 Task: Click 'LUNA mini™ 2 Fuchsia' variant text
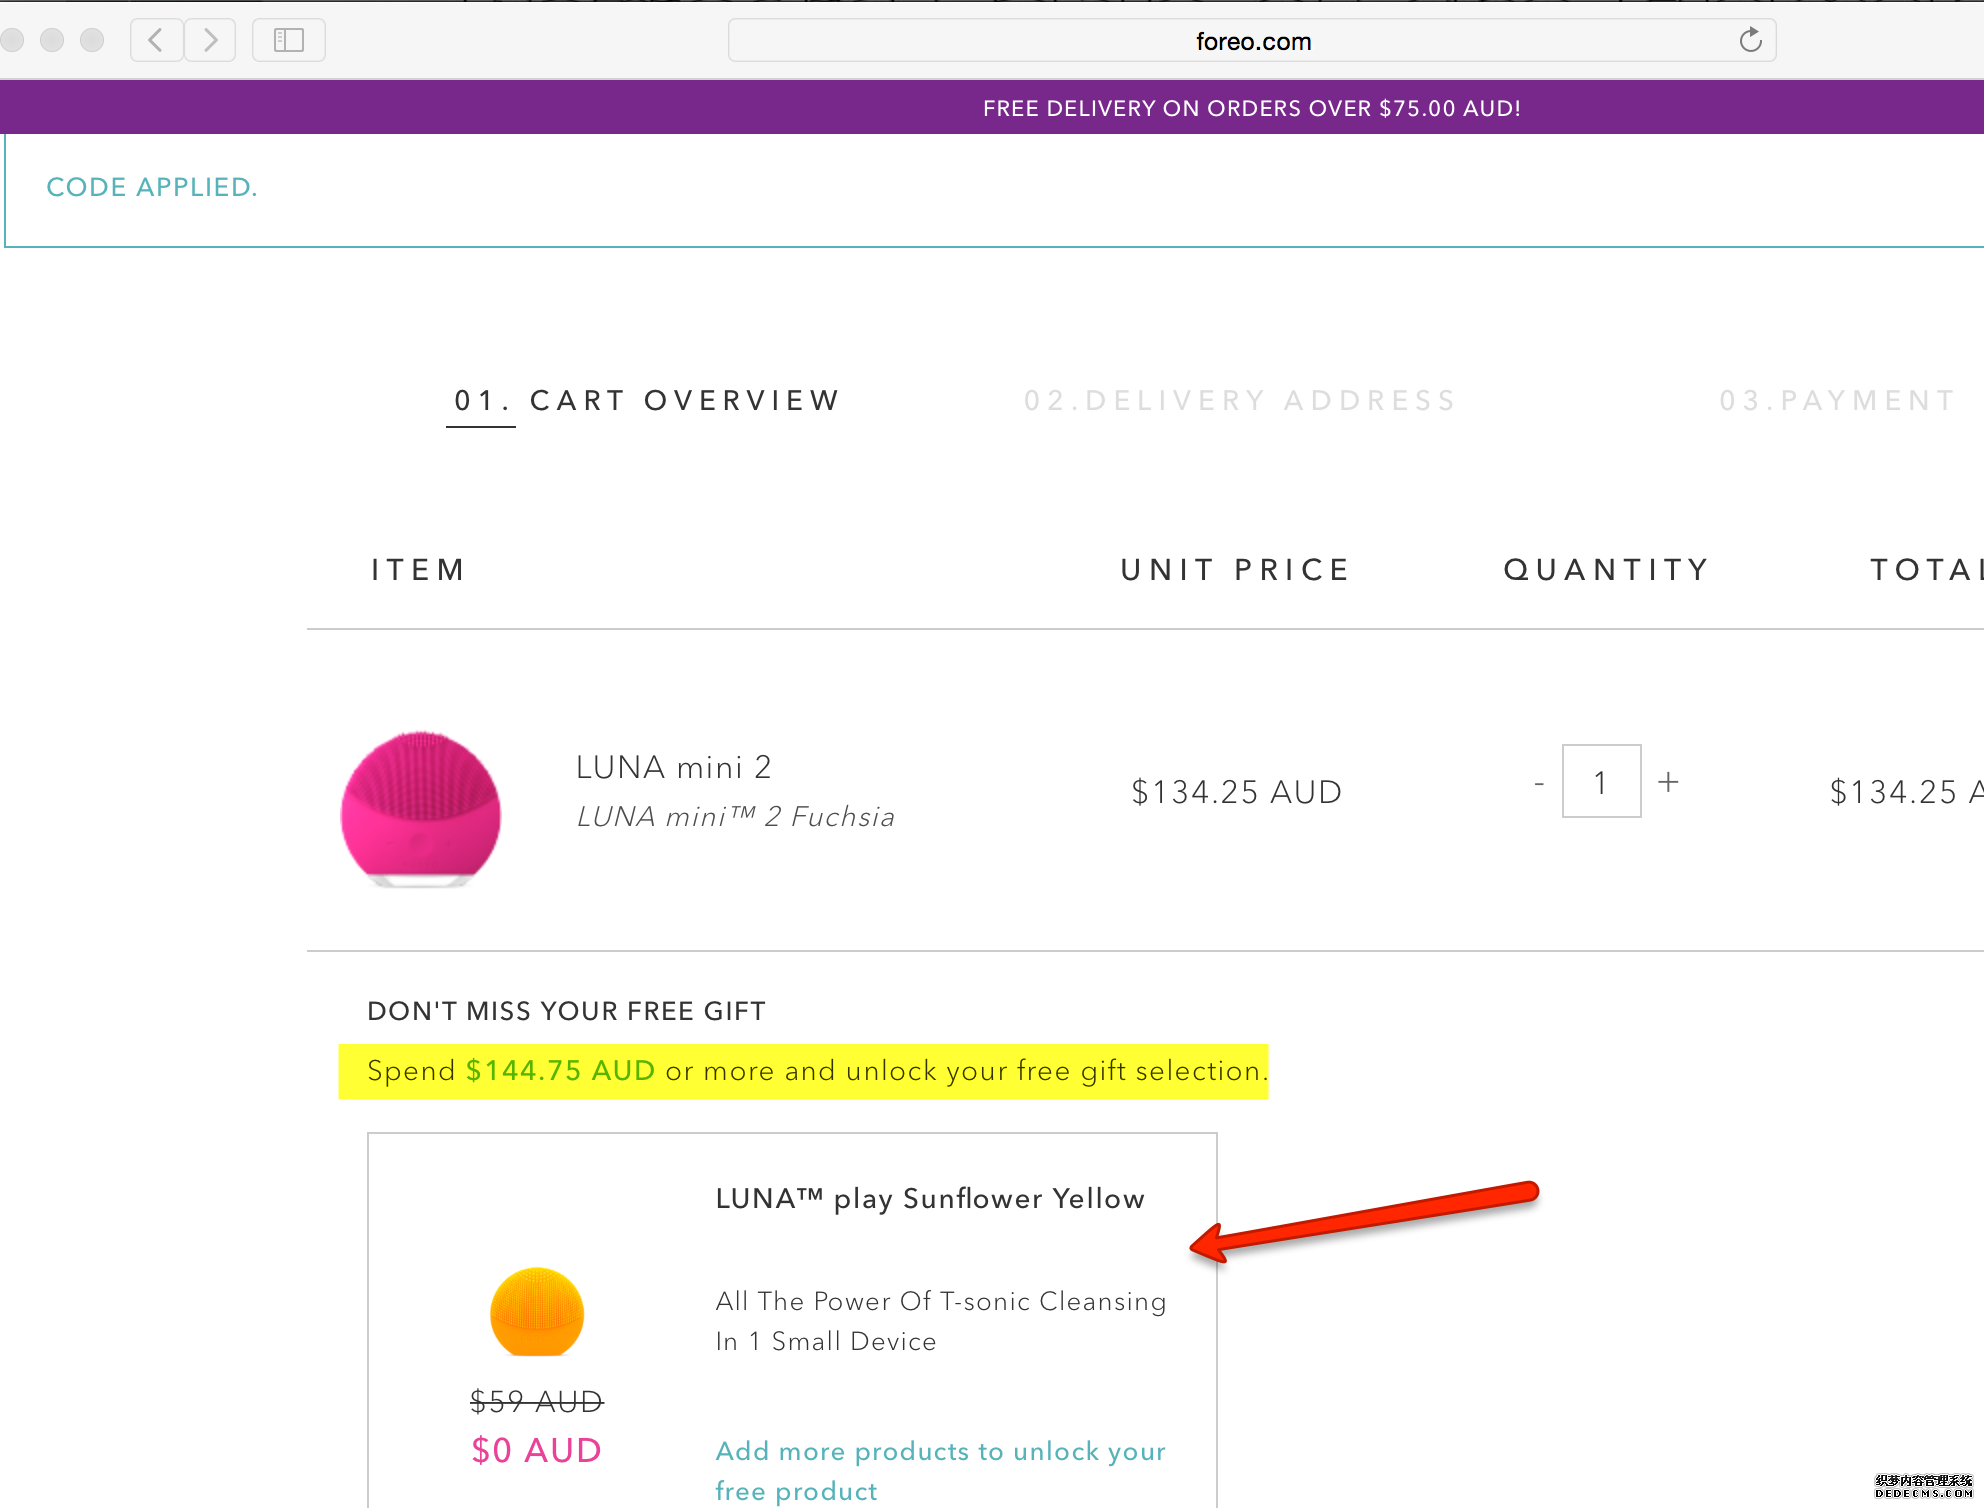coord(736,817)
